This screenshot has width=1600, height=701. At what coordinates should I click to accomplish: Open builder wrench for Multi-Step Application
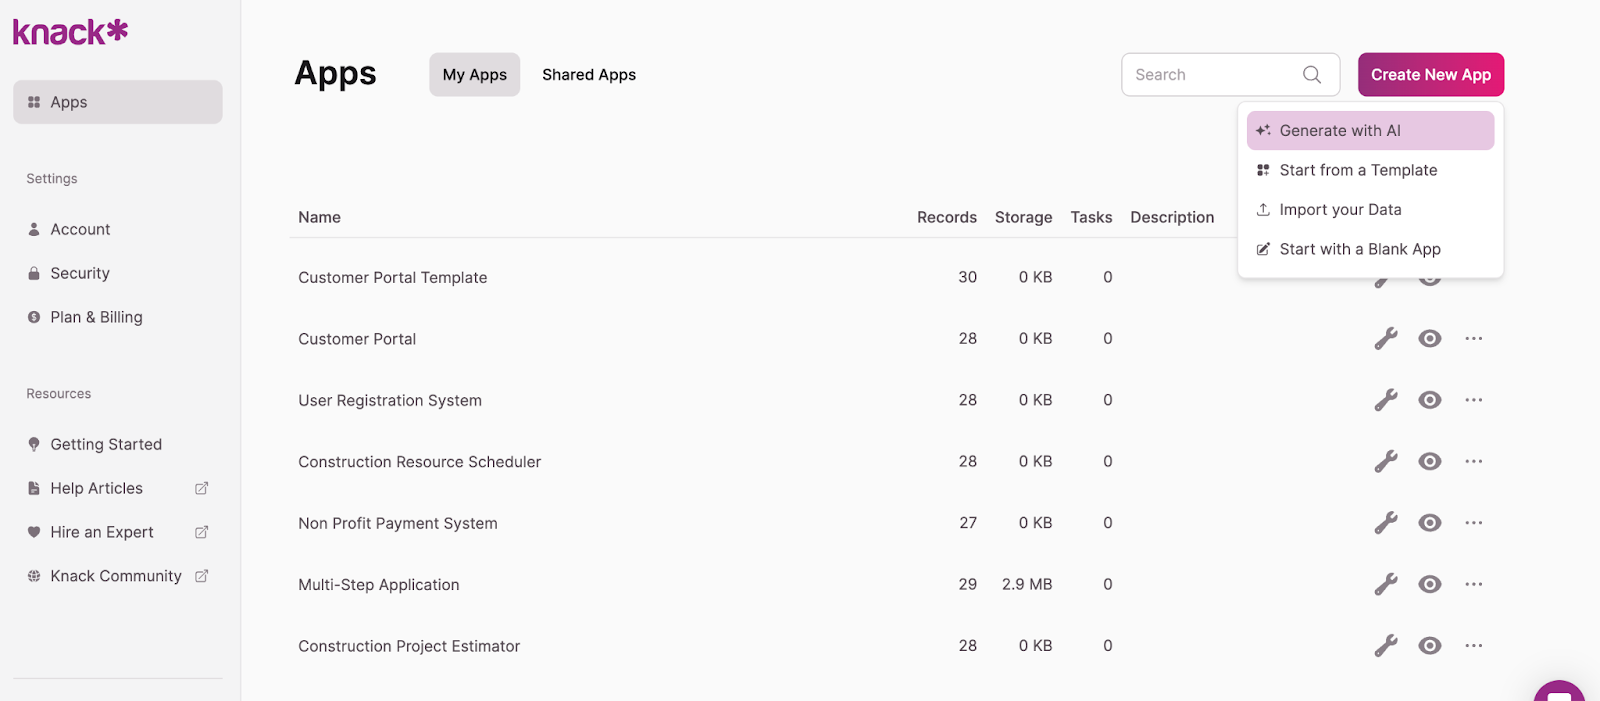click(x=1385, y=585)
